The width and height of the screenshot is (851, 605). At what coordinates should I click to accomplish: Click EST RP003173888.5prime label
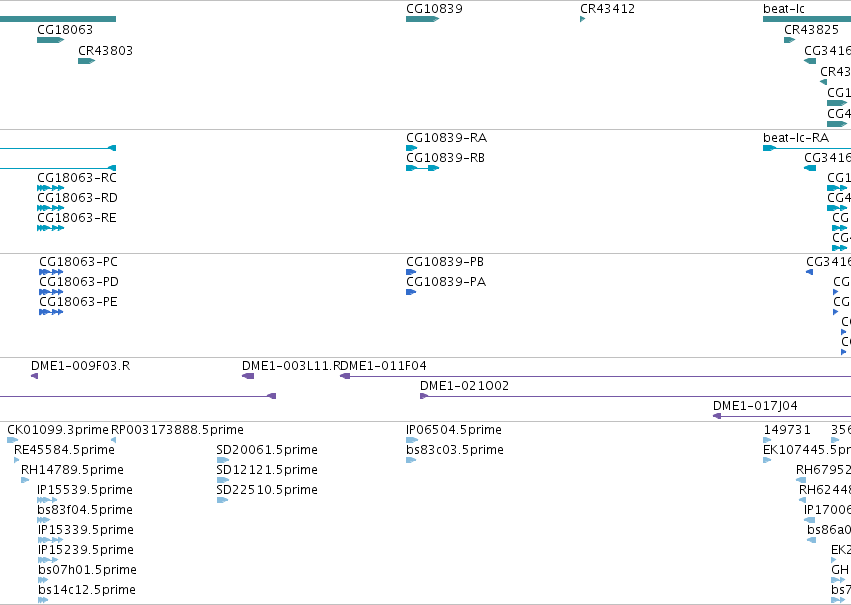[x=177, y=430]
